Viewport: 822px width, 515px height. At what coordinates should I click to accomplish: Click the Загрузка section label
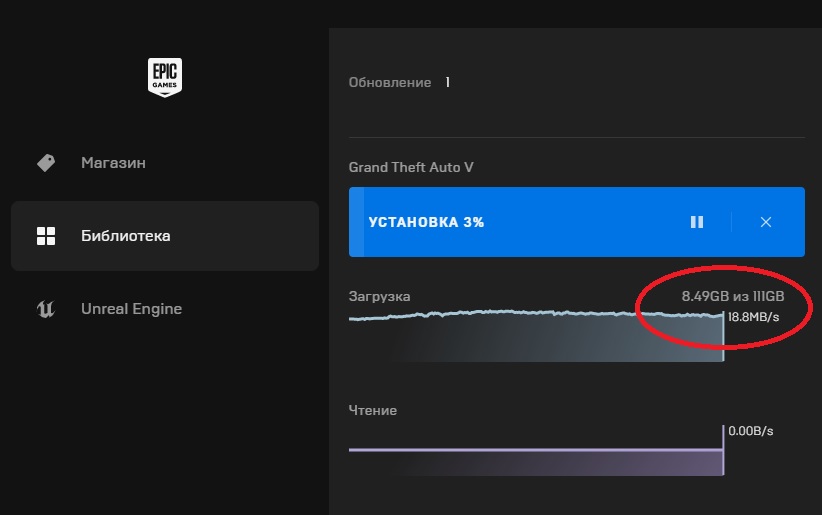(x=379, y=297)
